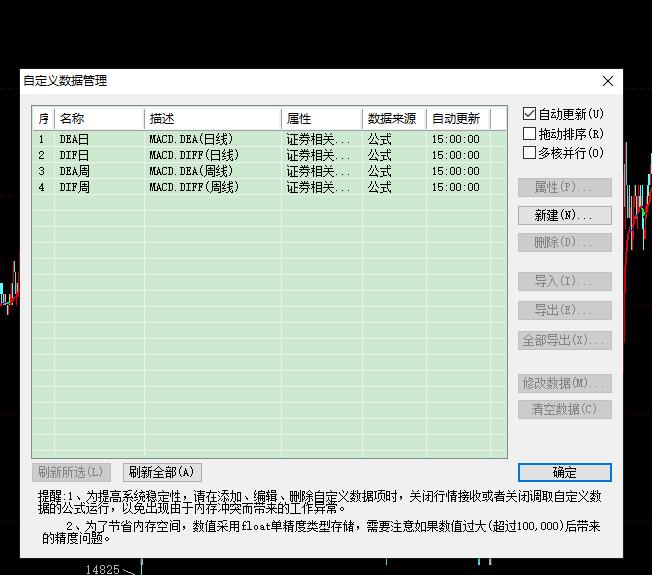This screenshot has width=652, height=575.
Task: Click 公式 in the DIF日 row
Action: coord(379,155)
